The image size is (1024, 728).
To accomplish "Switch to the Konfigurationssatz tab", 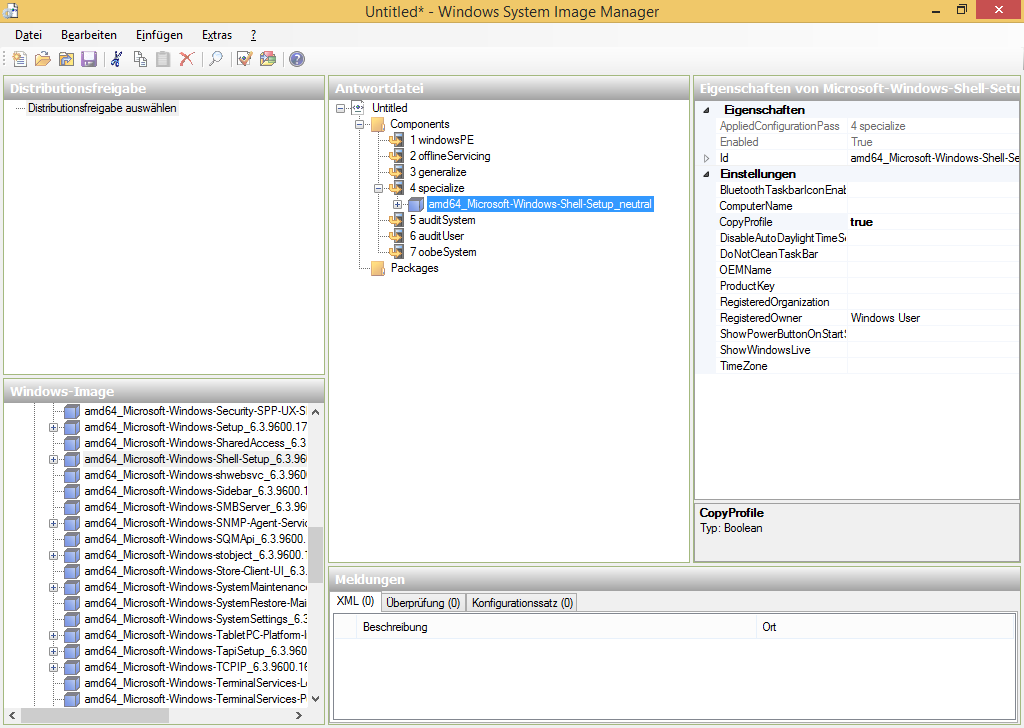I will 522,603.
